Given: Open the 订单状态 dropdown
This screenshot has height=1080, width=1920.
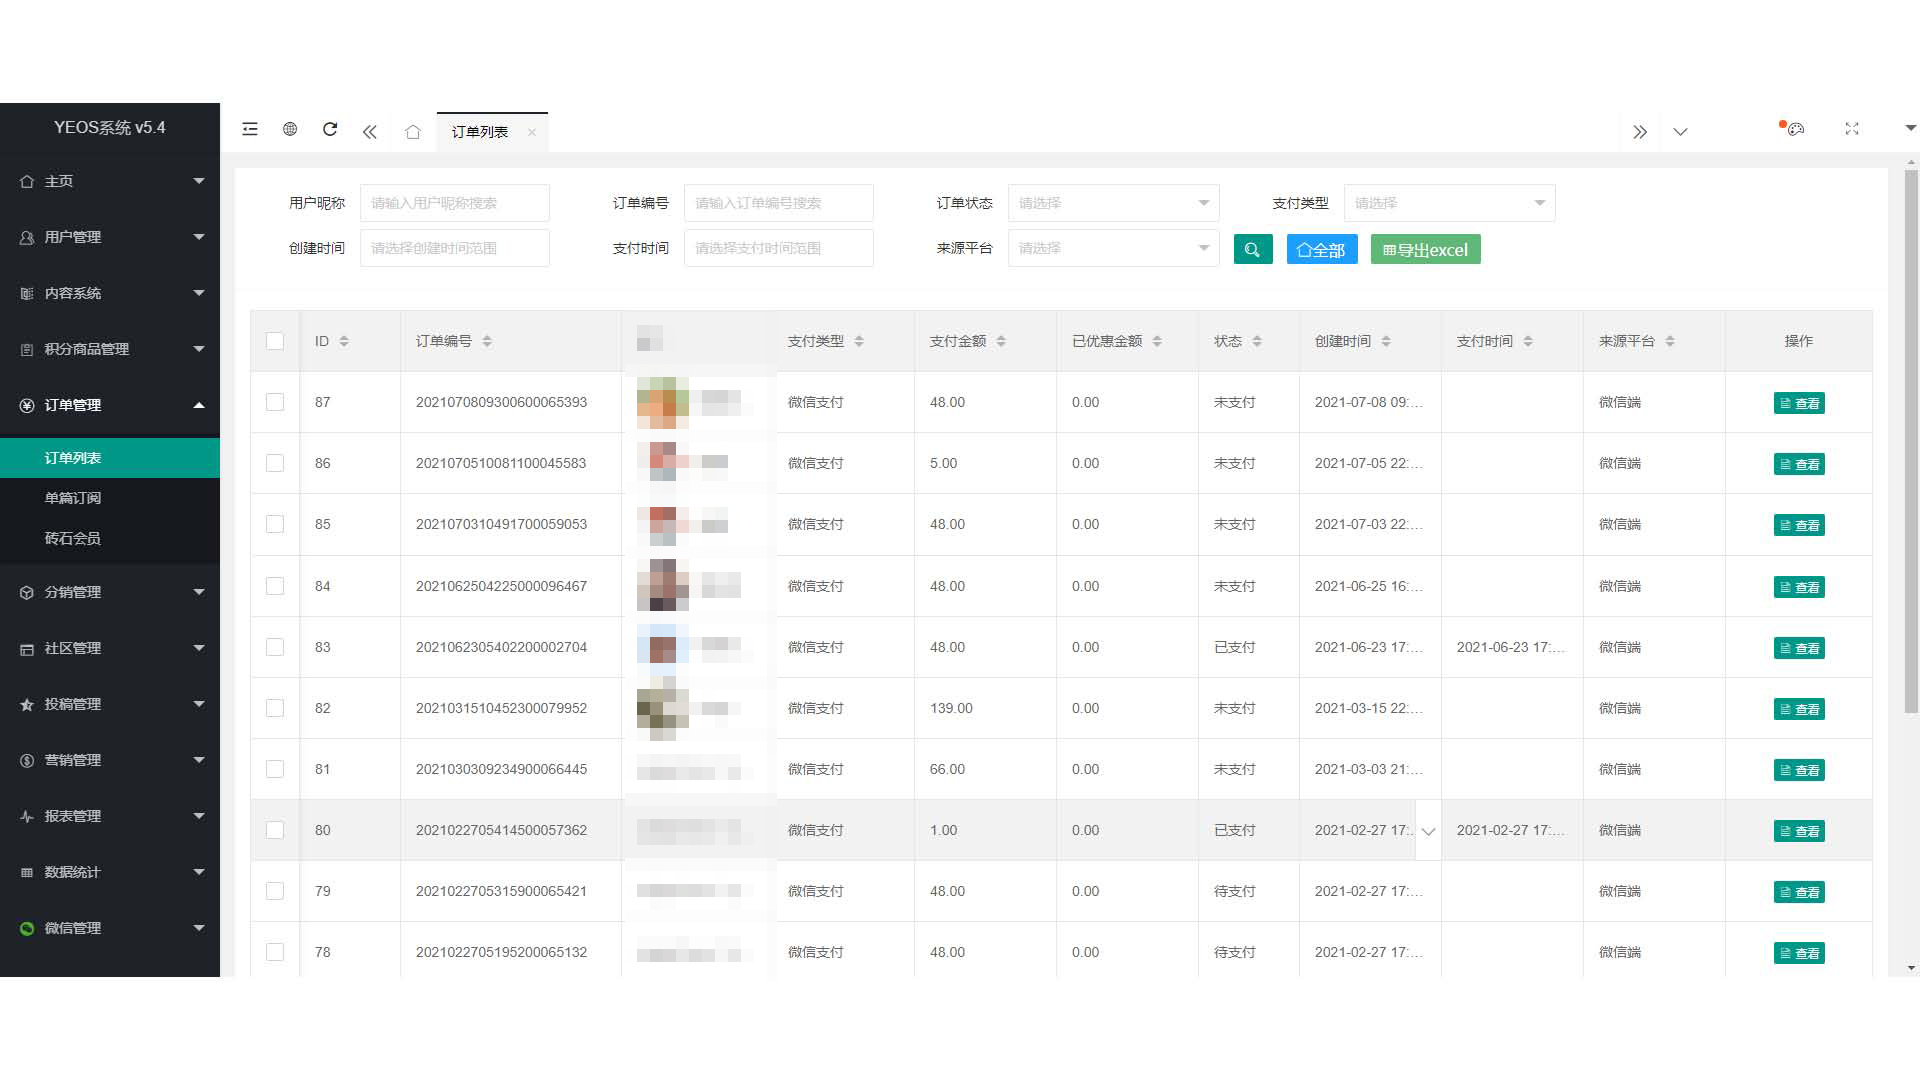Looking at the screenshot, I should pyautogui.click(x=1113, y=203).
